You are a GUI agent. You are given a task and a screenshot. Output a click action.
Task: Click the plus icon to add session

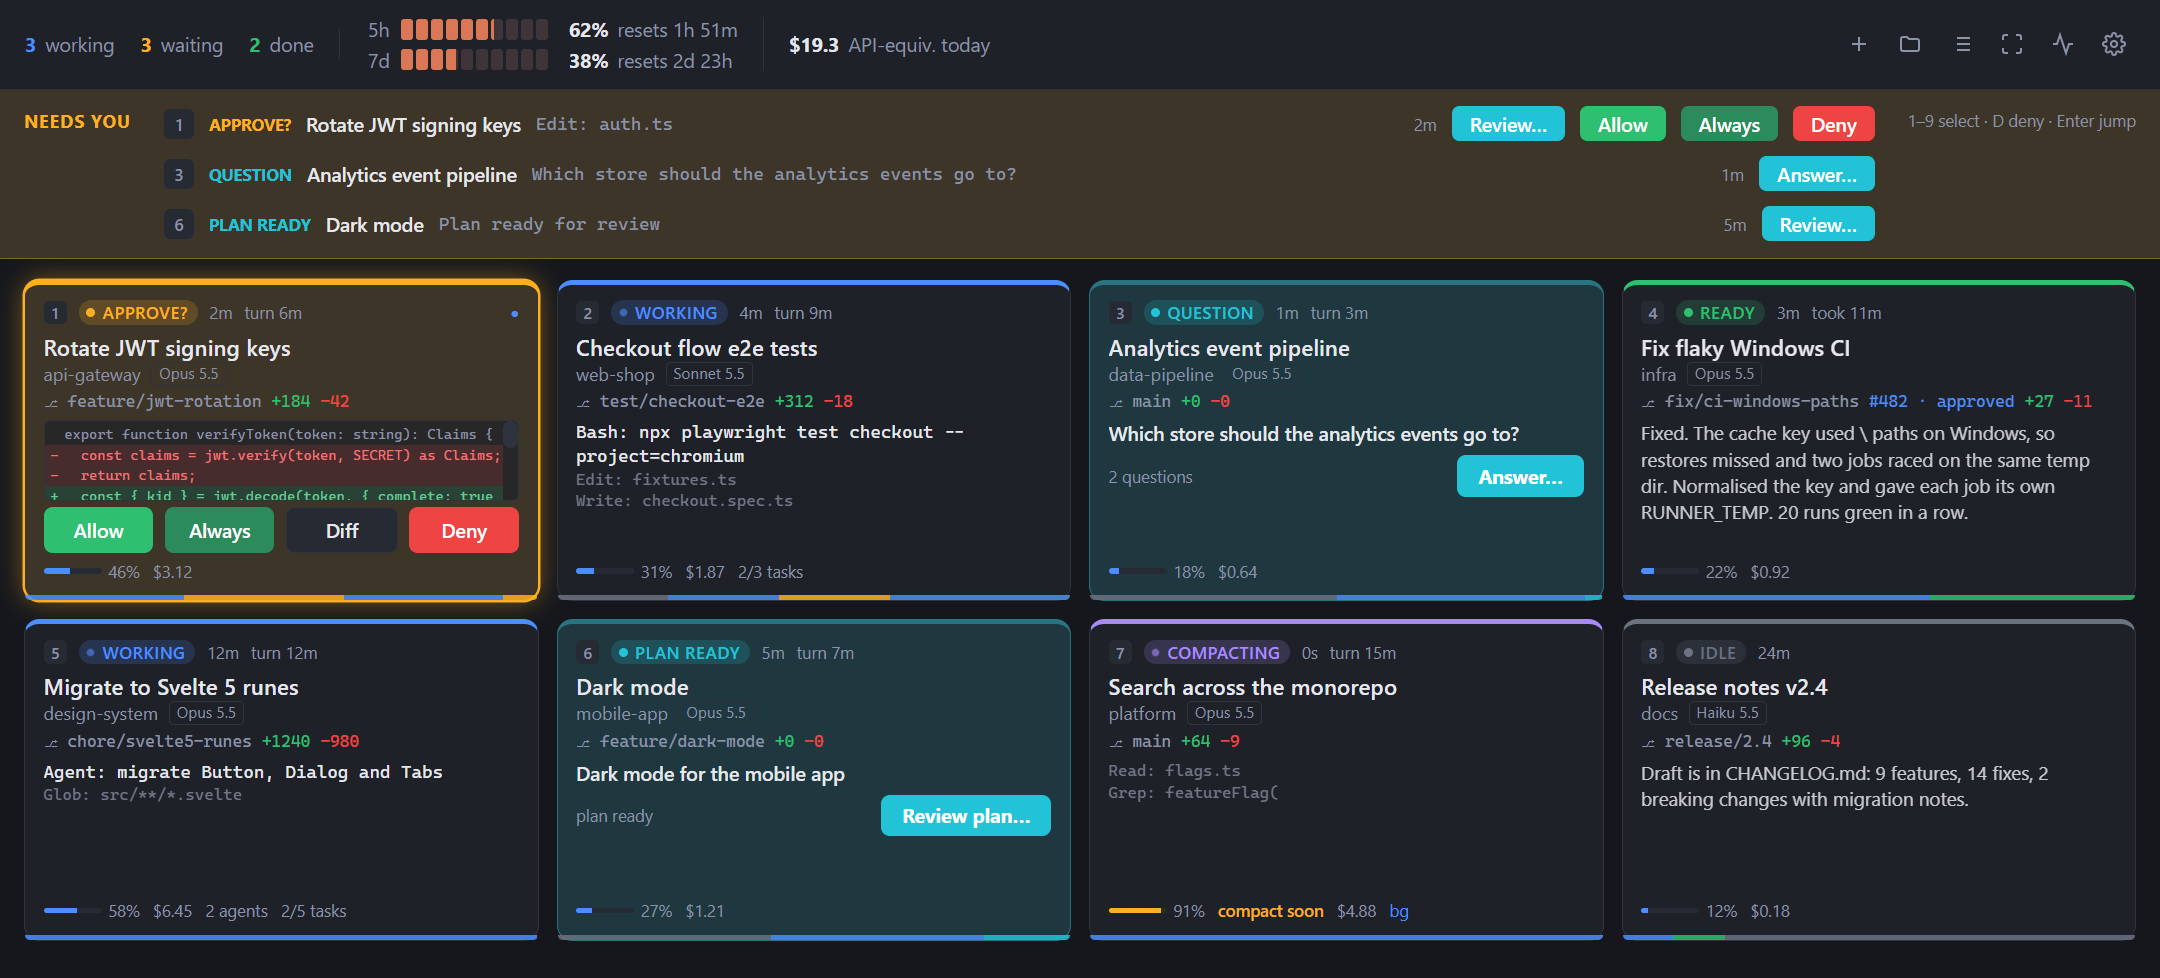pos(1858,44)
